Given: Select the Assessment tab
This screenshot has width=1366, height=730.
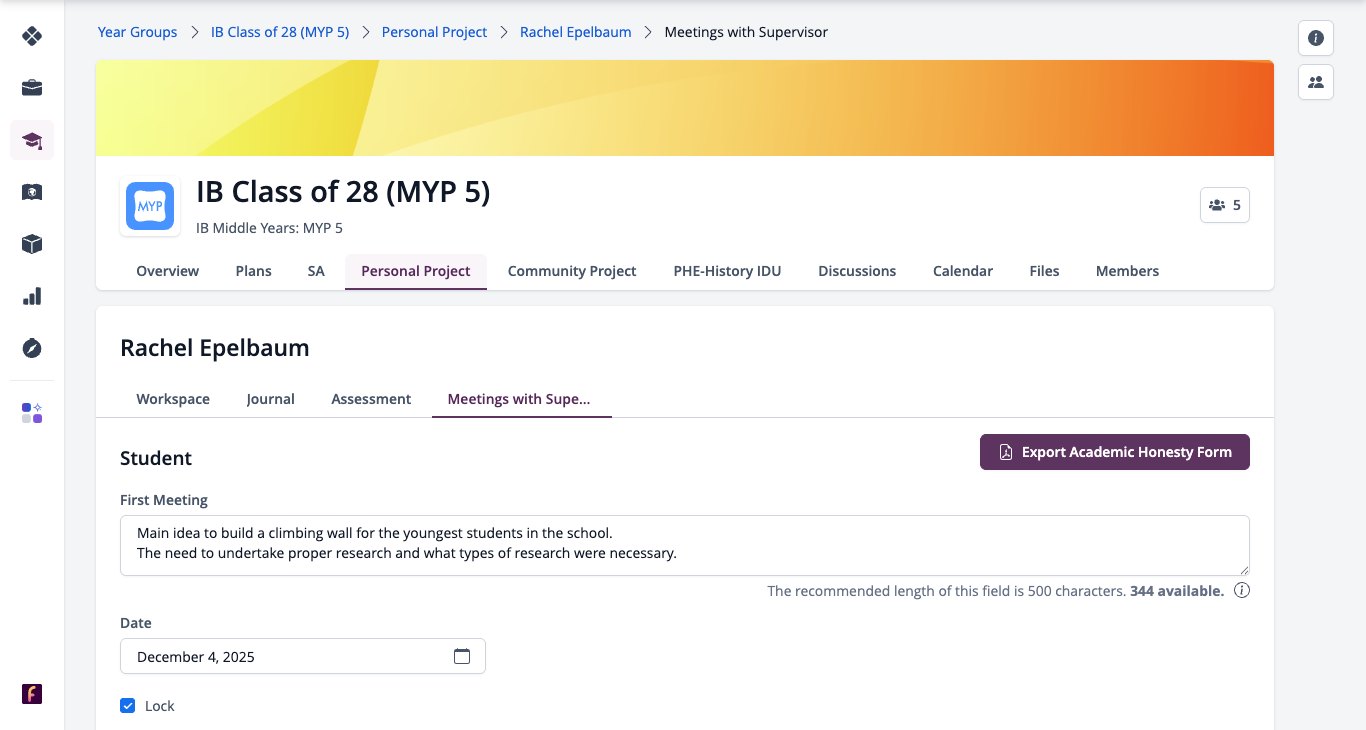Looking at the screenshot, I should pos(371,399).
